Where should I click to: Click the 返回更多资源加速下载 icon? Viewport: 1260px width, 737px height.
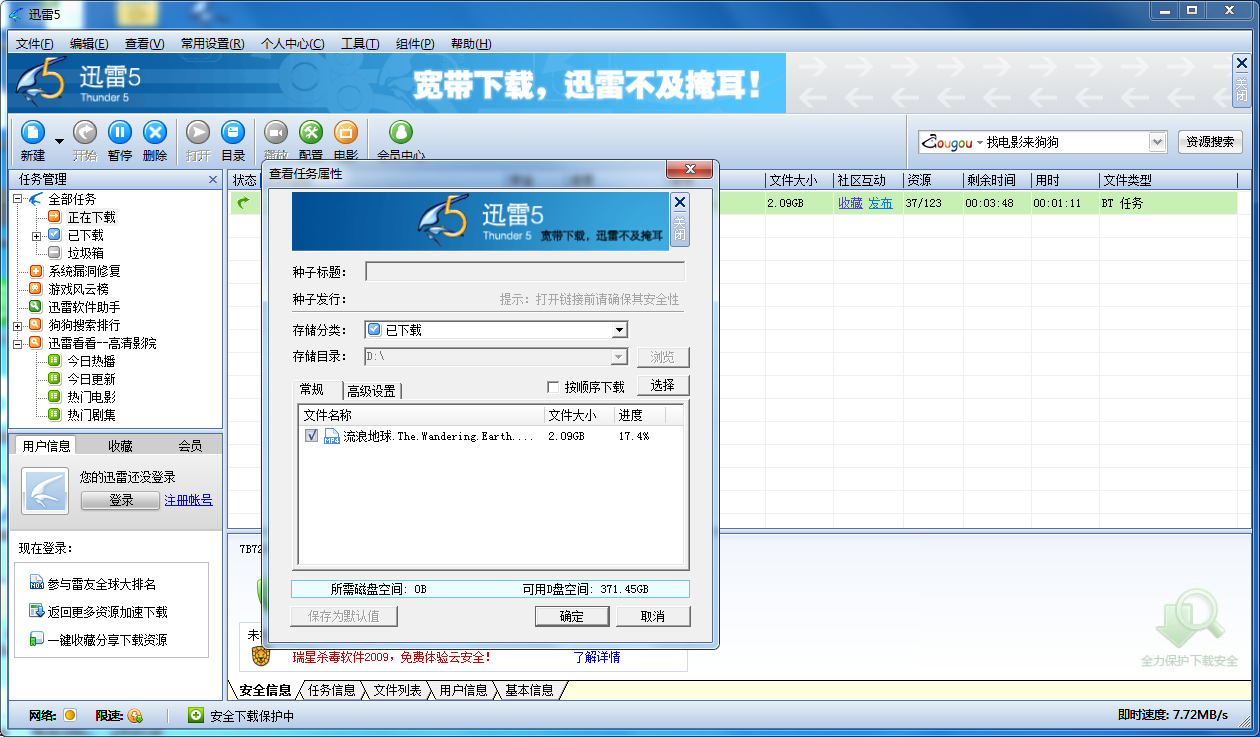tap(37, 612)
